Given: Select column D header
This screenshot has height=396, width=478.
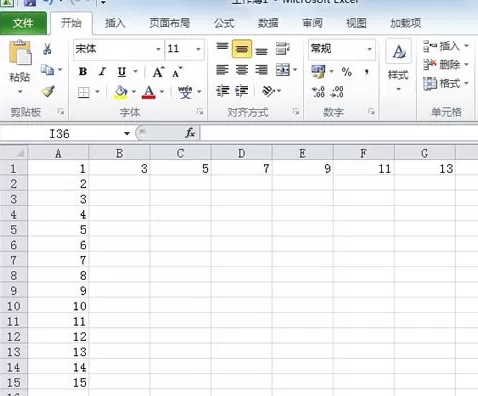Looking at the screenshot, I should (241, 153).
